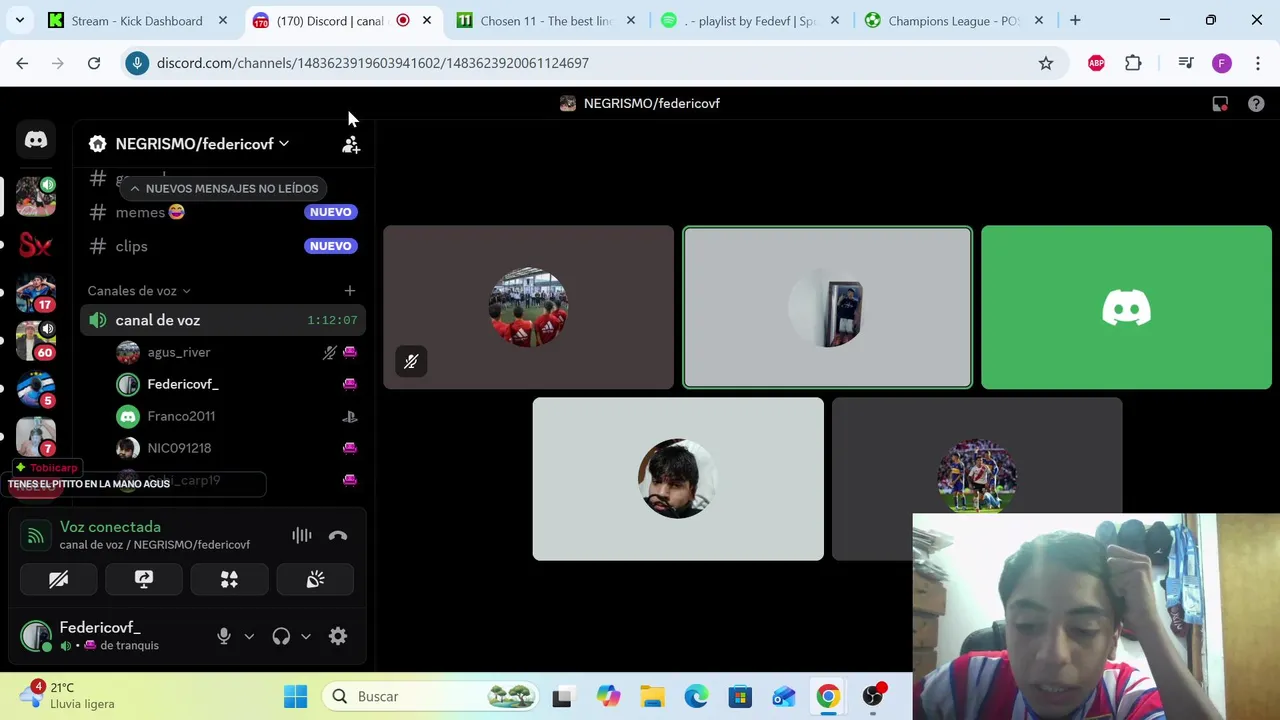Open Microsoft Store from the taskbar

pyautogui.click(x=740, y=696)
